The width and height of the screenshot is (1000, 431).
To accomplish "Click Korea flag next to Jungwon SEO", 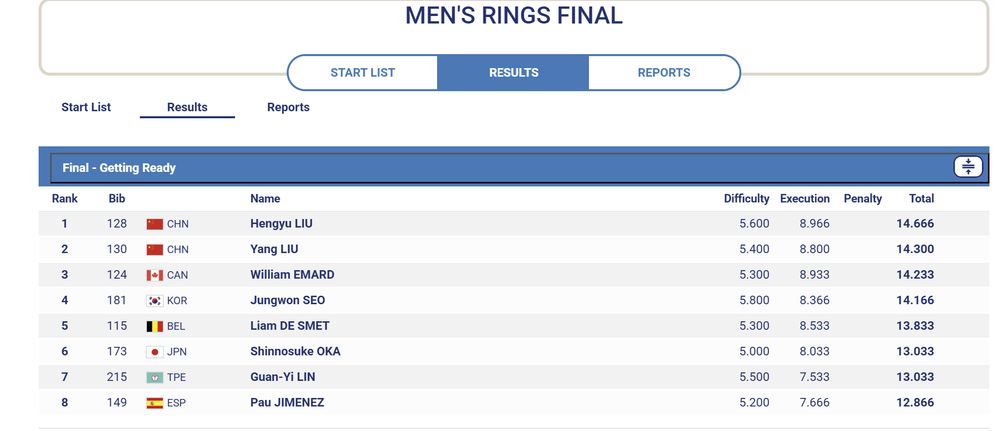I will click(155, 301).
